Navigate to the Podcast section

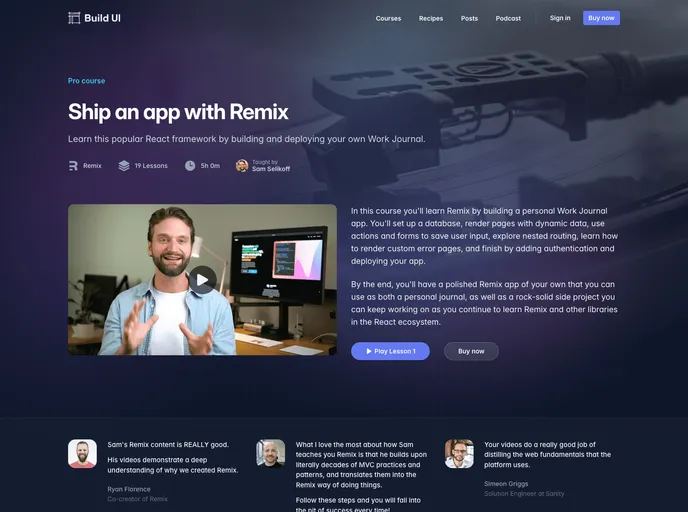coord(508,18)
